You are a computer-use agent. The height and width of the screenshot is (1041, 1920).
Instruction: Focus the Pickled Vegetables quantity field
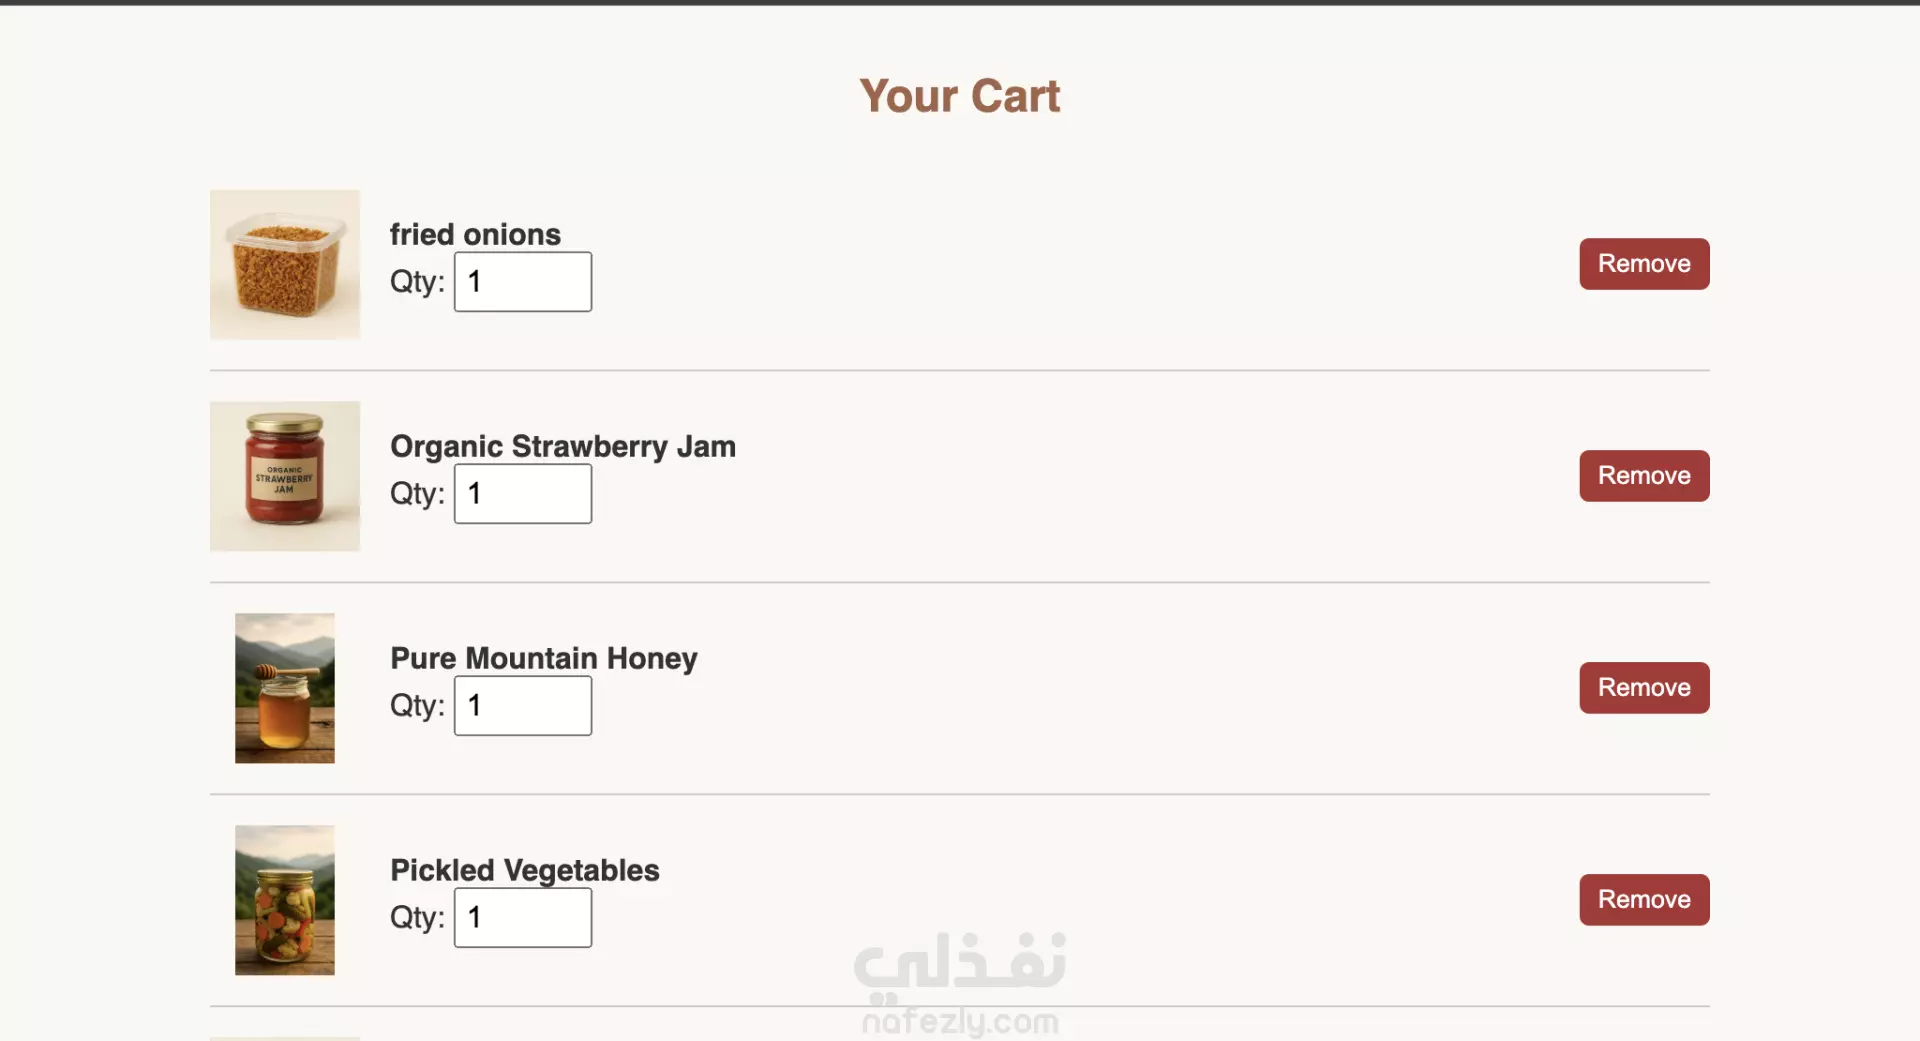[x=523, y=918]
